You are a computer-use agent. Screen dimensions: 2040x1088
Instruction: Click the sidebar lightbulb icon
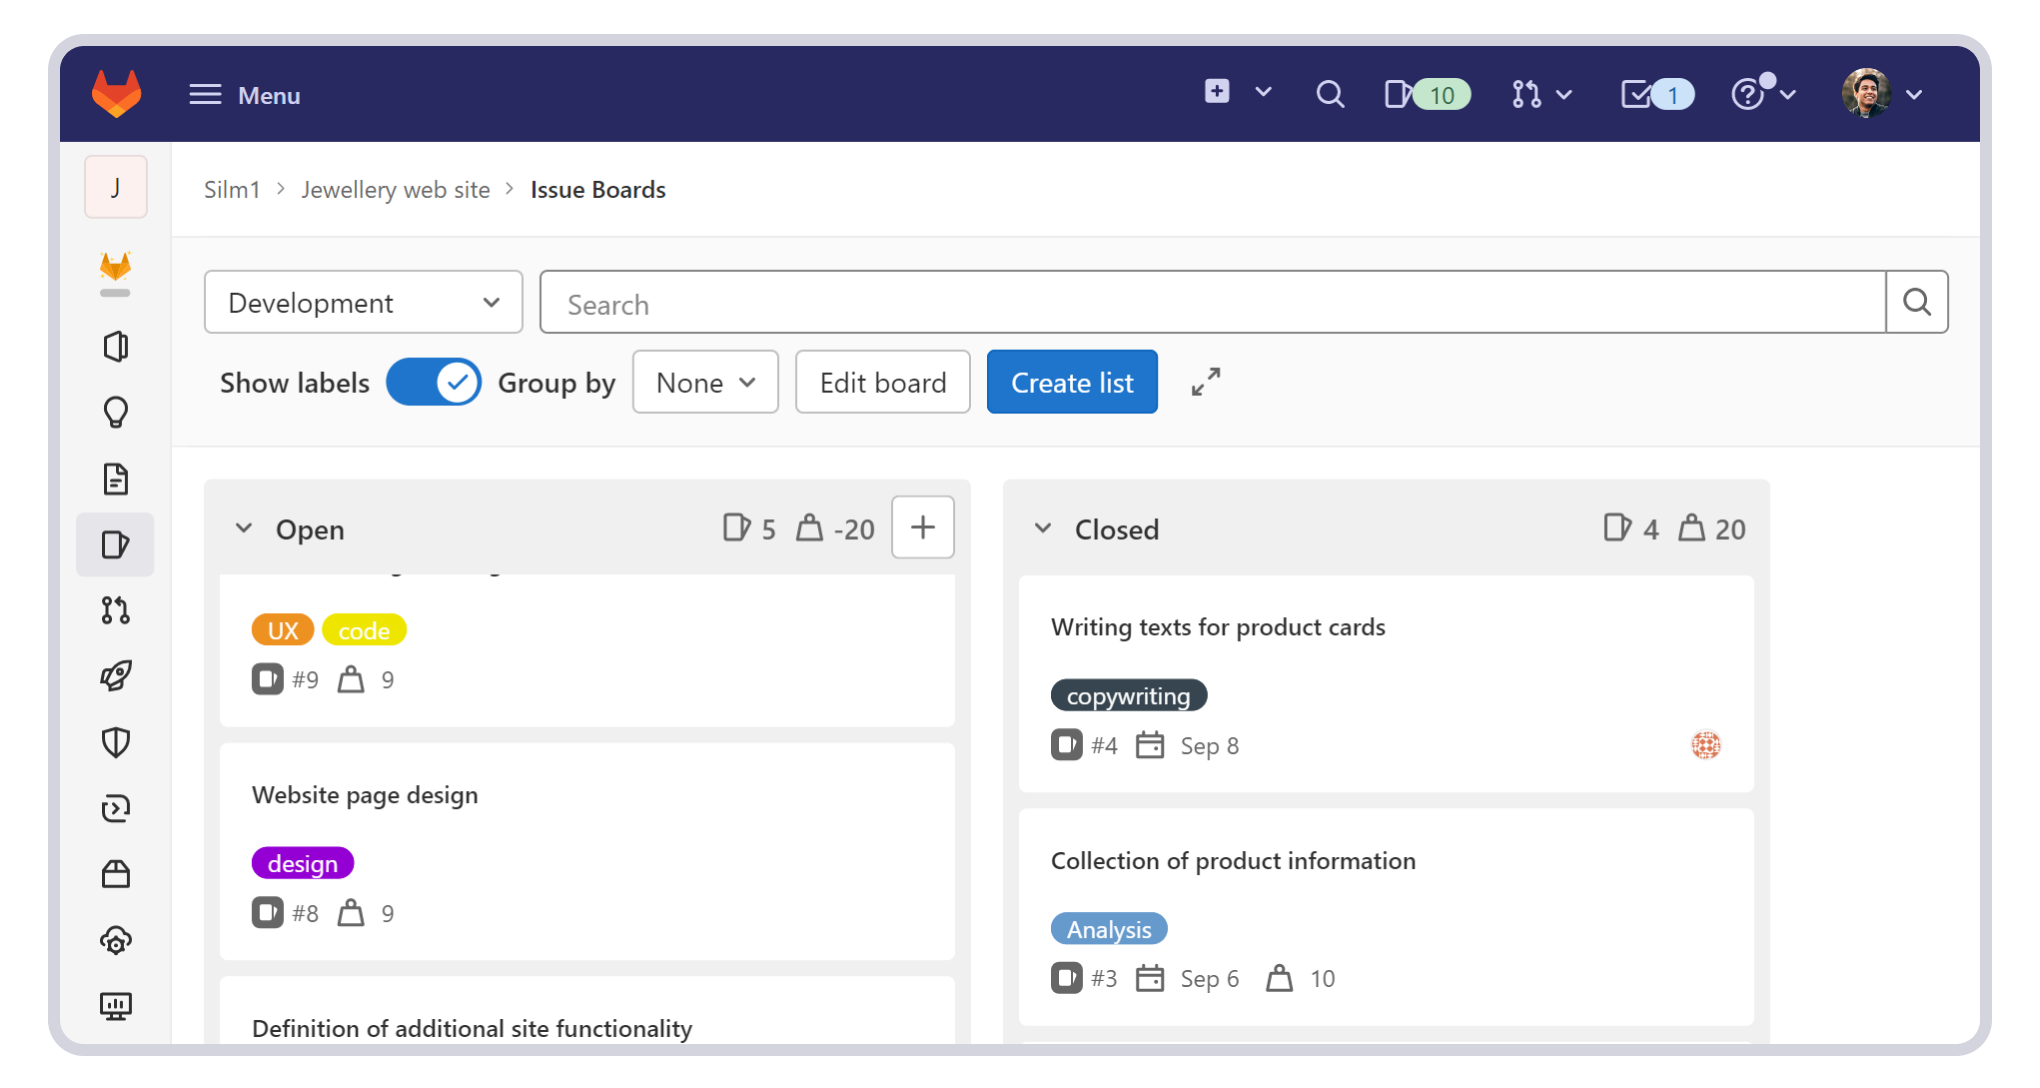pyautogui.click(x=116, y=412)
